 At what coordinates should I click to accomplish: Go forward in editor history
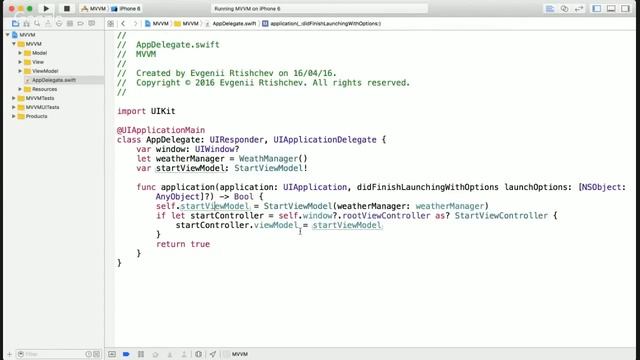[x=135, y=24]
